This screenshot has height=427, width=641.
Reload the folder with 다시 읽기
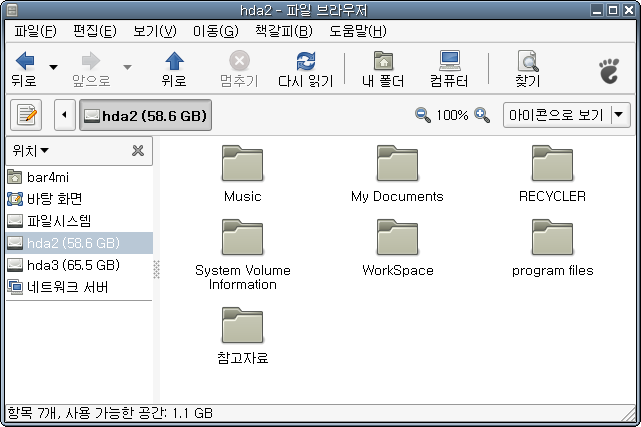tap(306, 62)
